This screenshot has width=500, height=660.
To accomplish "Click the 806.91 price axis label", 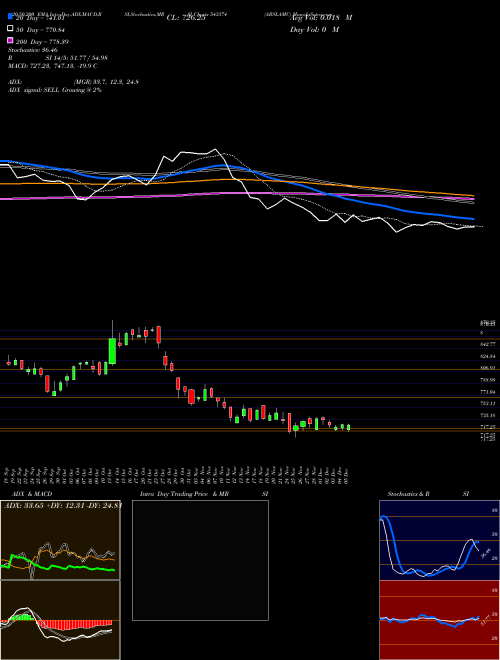I will tap(488, 368).
